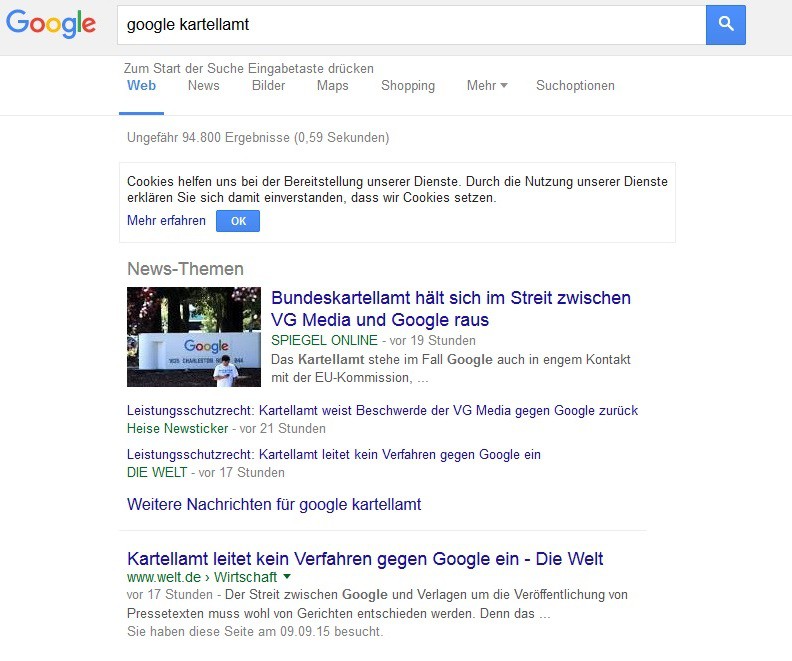
Task: Click the SPIEGEL ONLINE source label
Action: (324, 340)
